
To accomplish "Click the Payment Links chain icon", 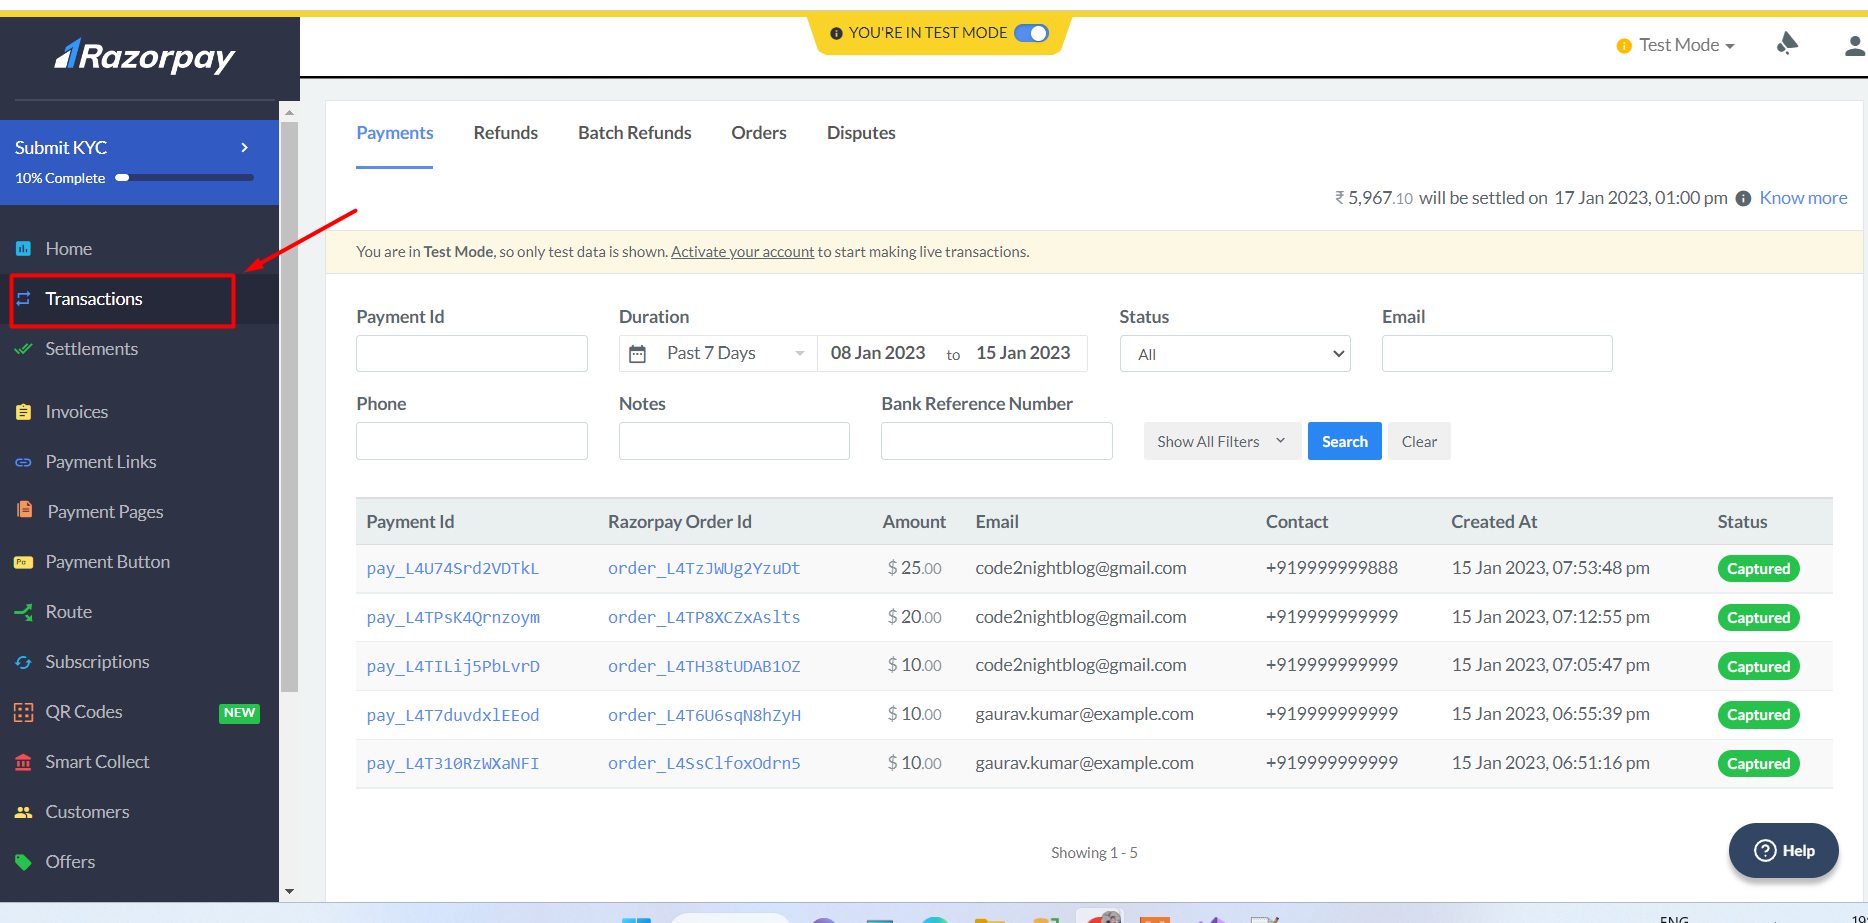I will point(23,462).
